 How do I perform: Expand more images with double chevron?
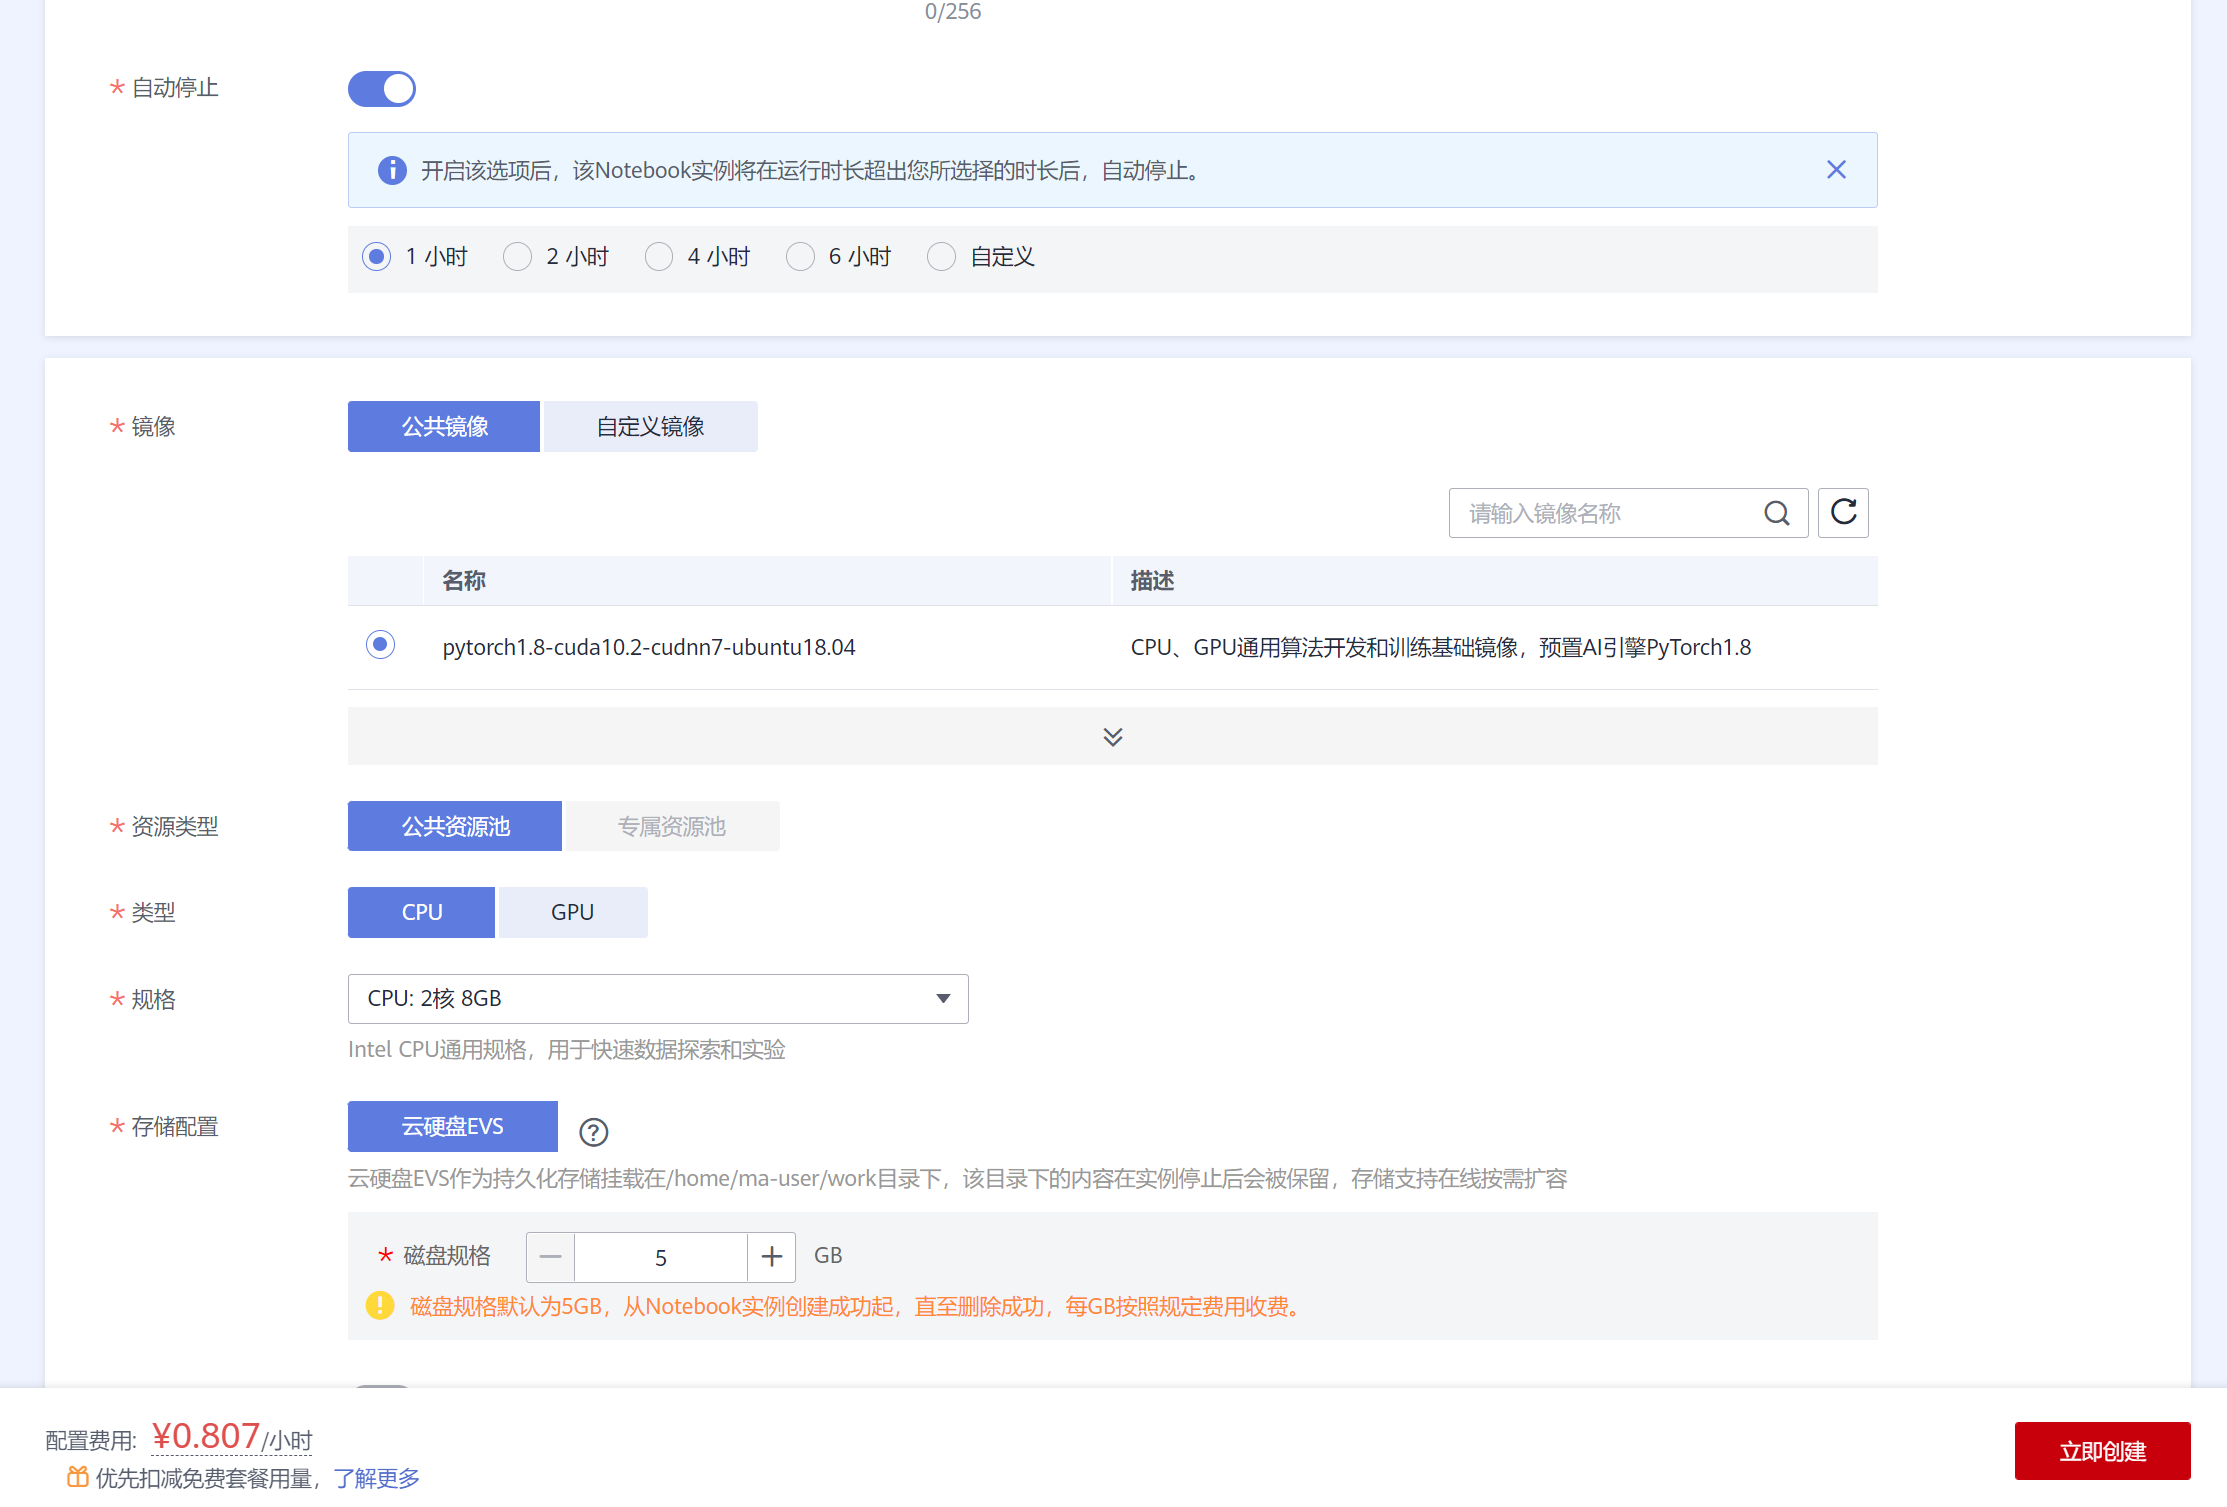click(x=1112, y=737)
